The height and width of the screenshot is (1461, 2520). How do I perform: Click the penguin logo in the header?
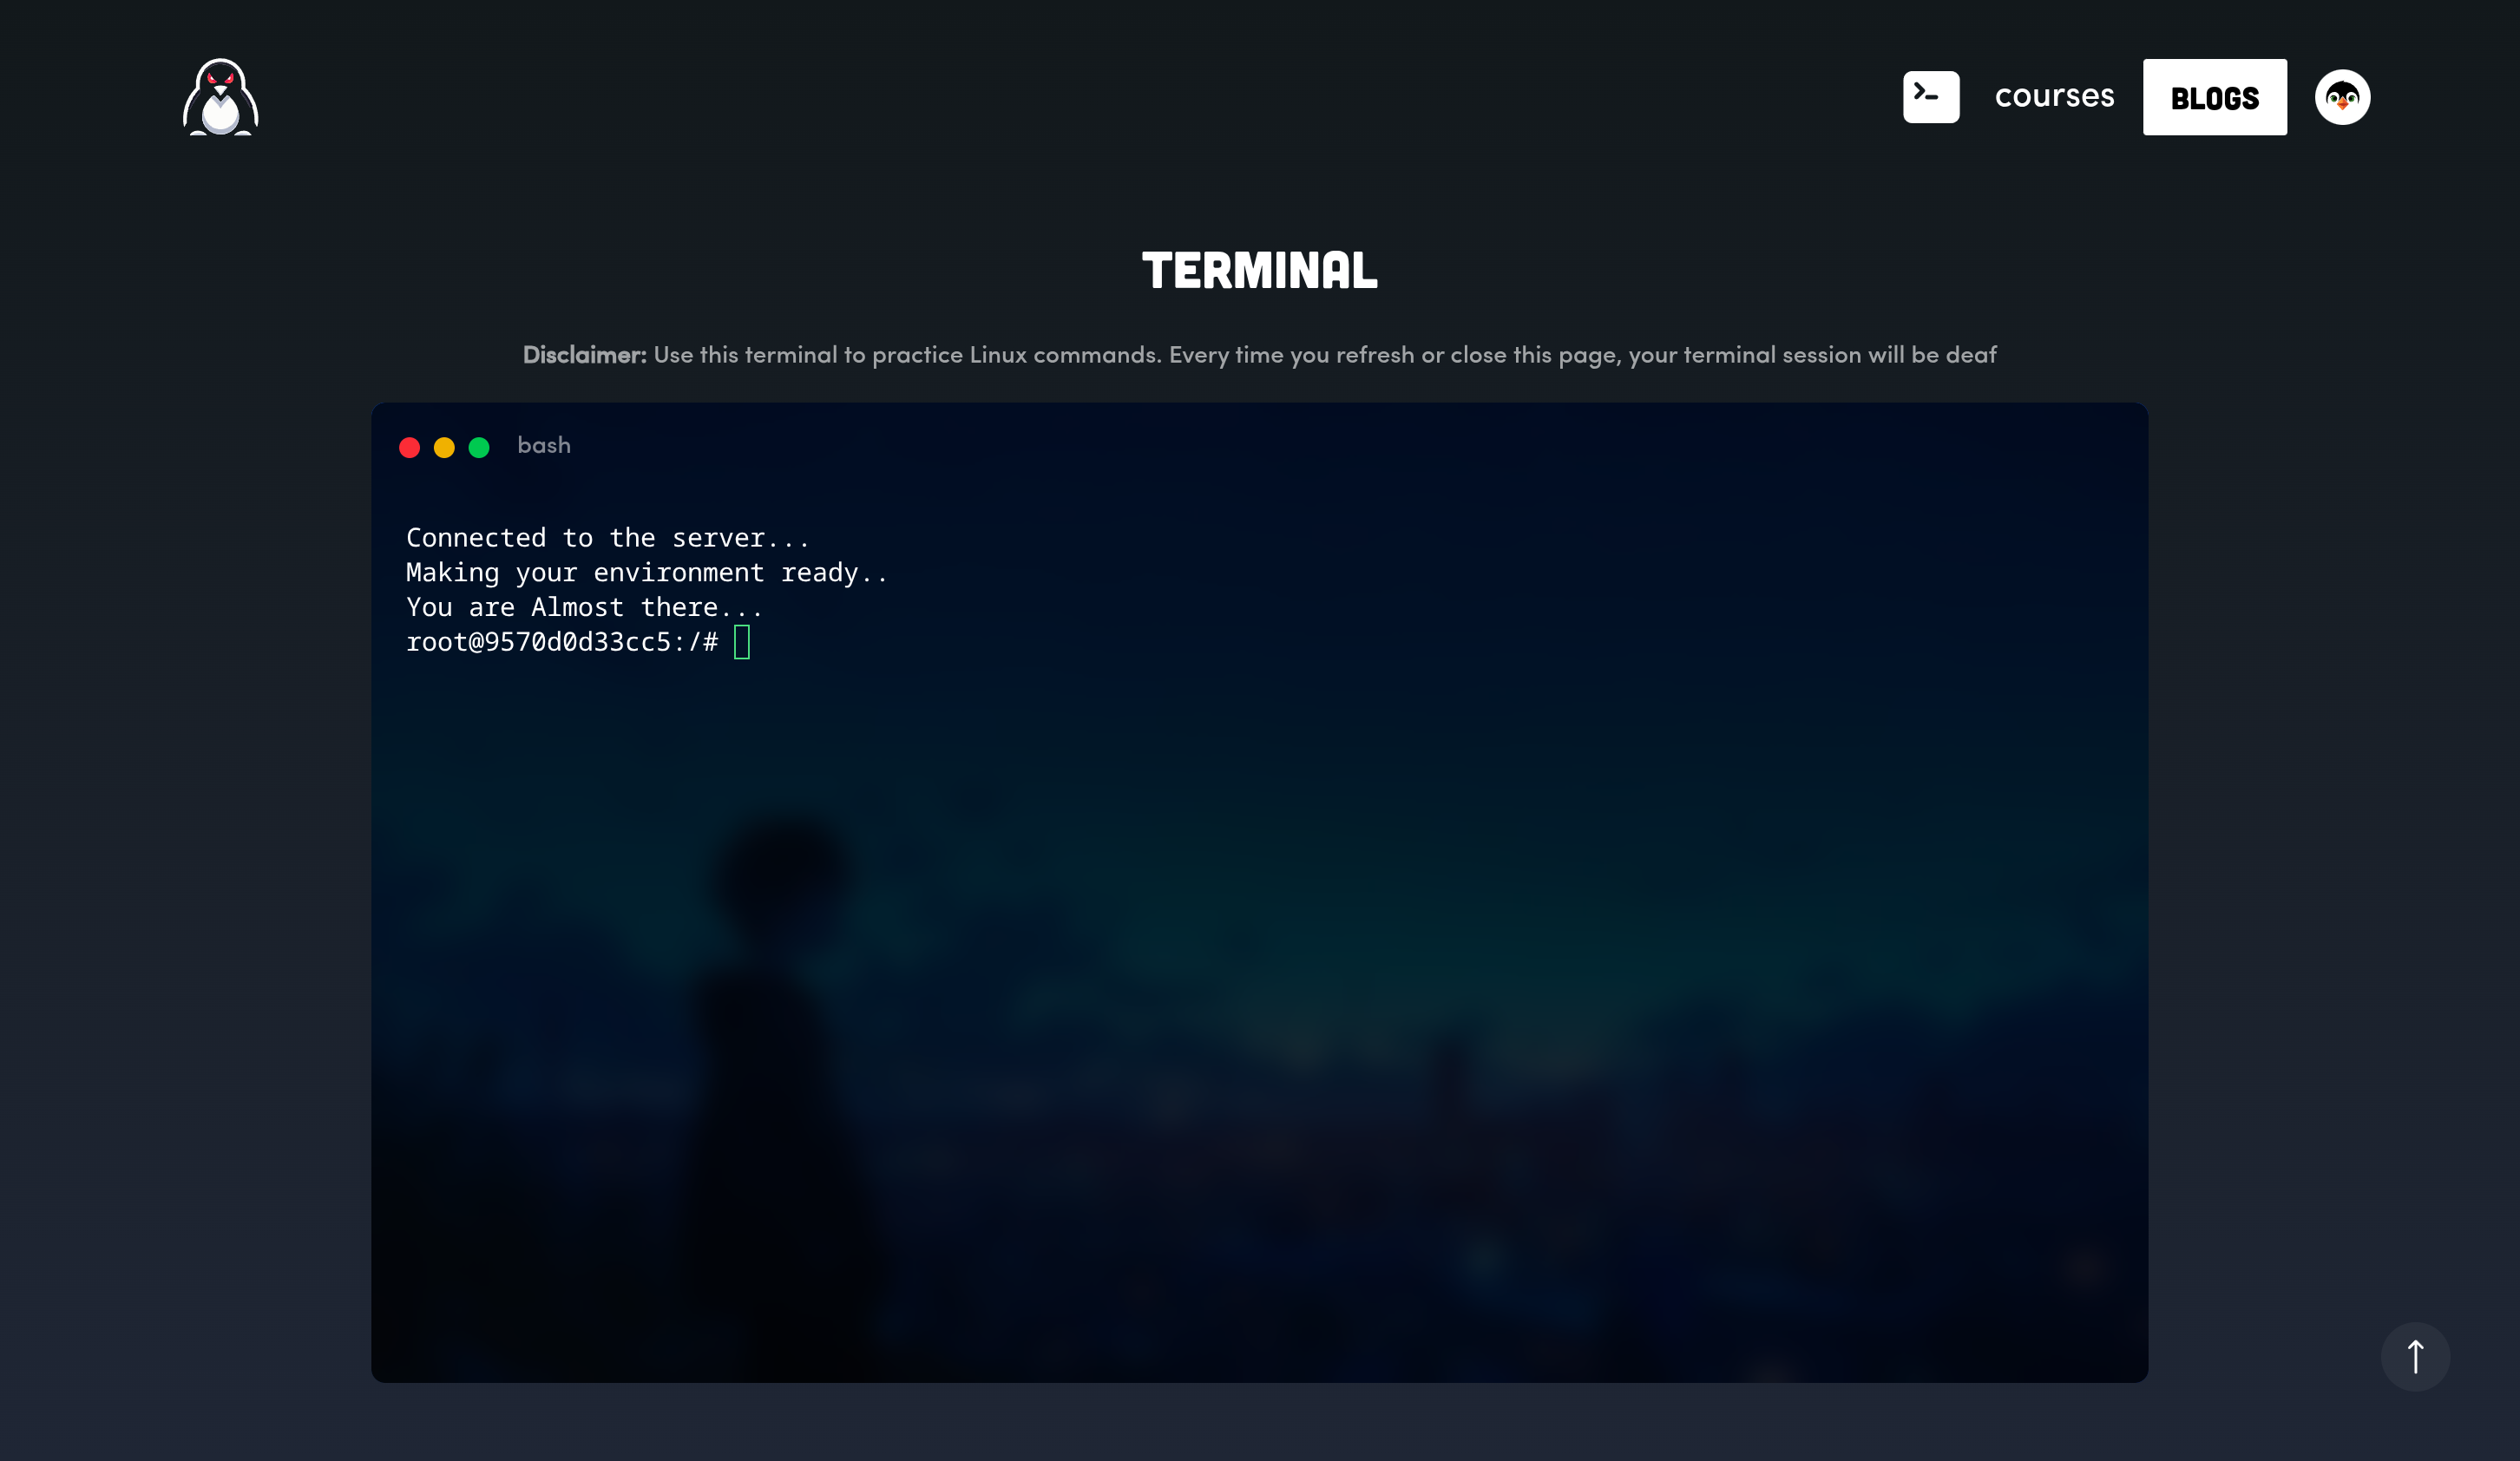point(220,97)
